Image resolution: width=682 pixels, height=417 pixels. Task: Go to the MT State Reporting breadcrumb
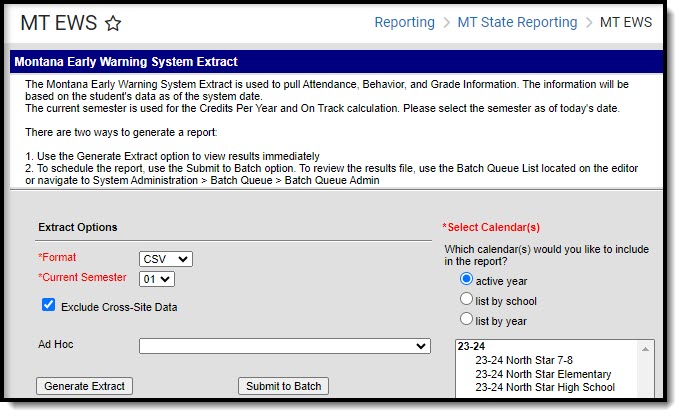pos(517,22)
